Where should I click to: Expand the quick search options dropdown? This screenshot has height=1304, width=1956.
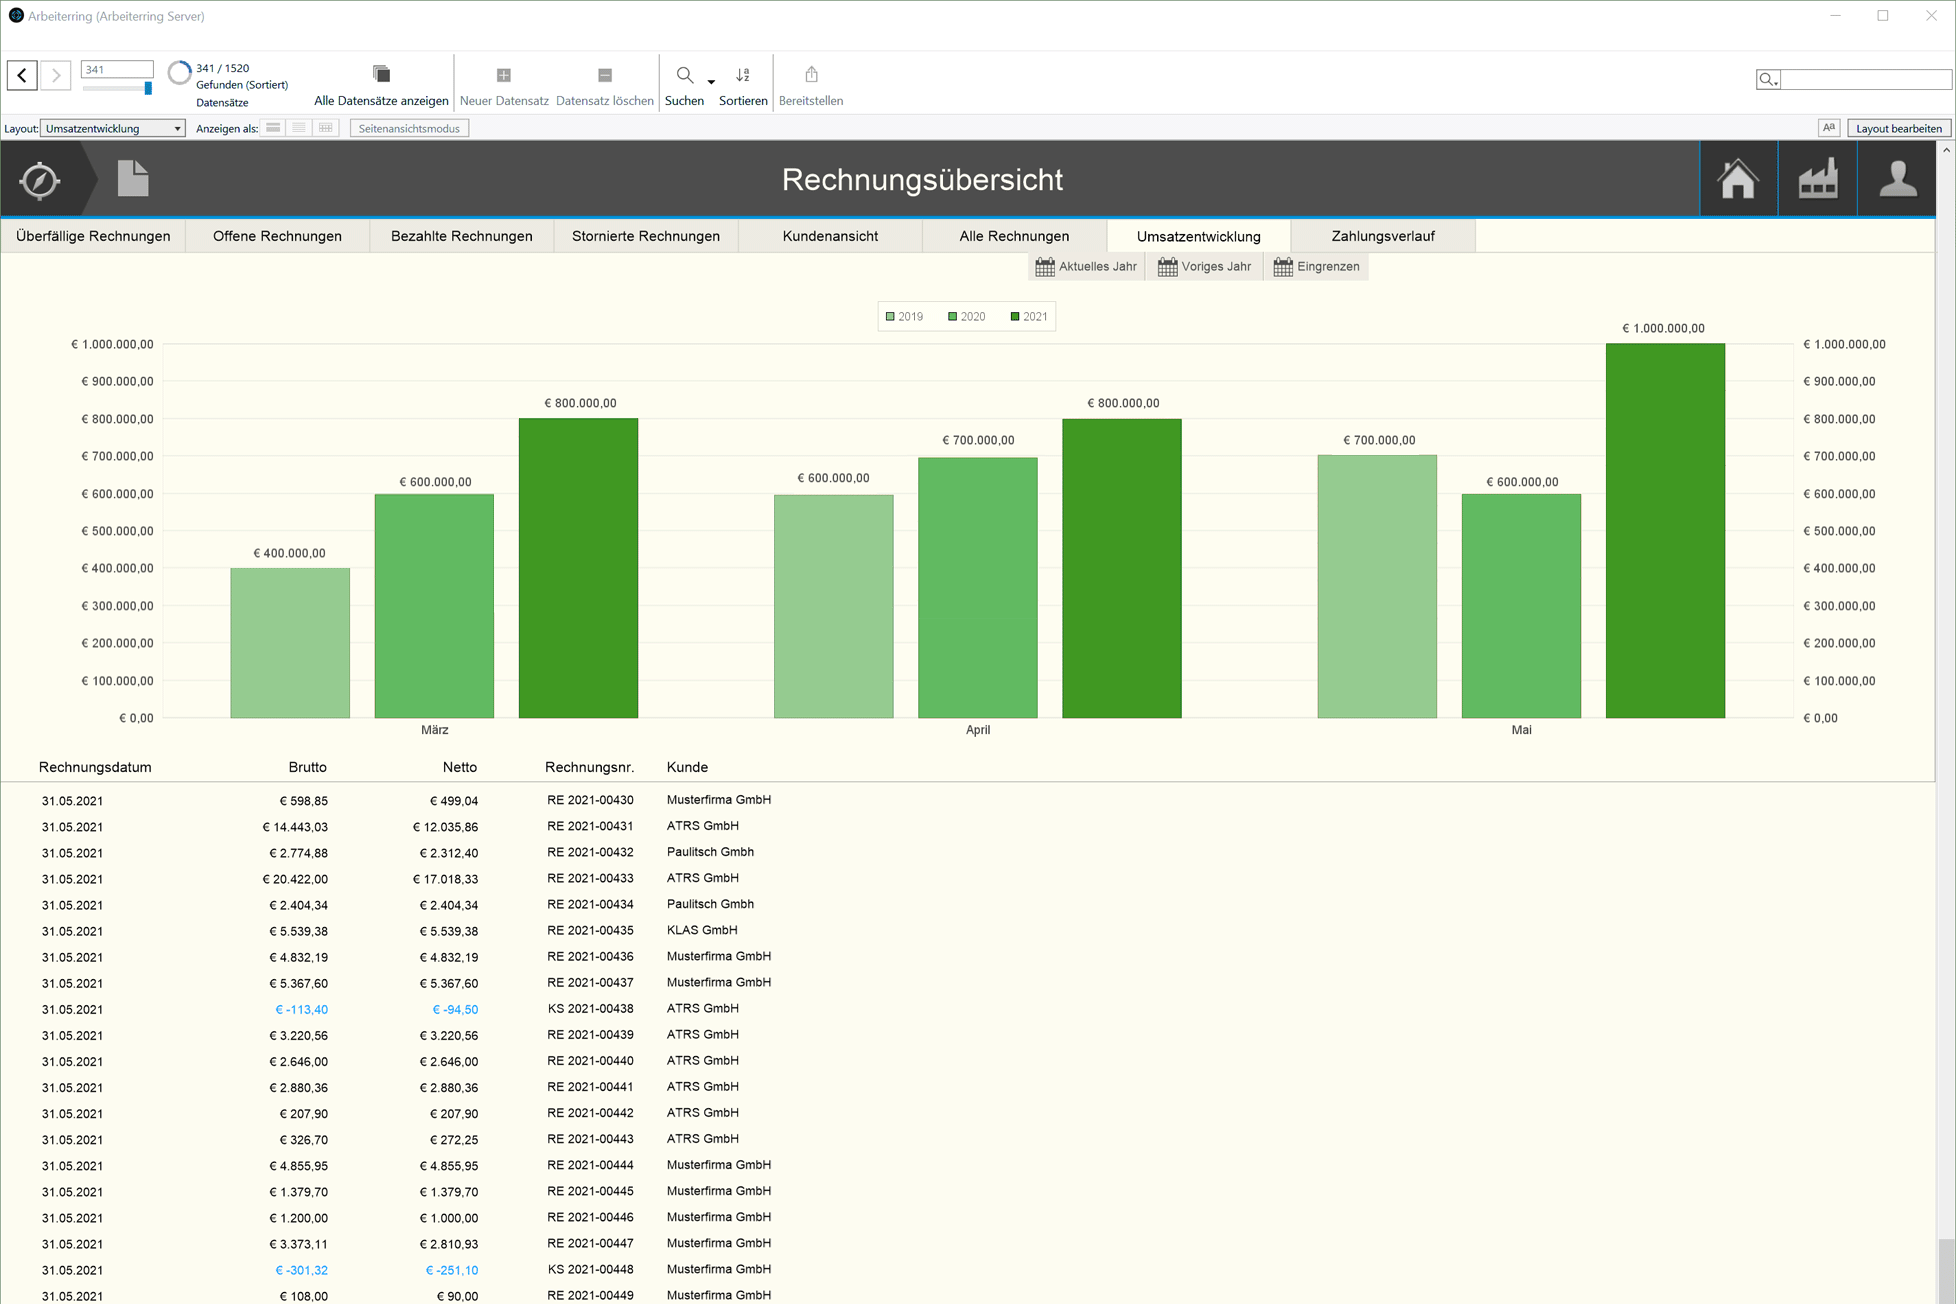pos(1768,79)
